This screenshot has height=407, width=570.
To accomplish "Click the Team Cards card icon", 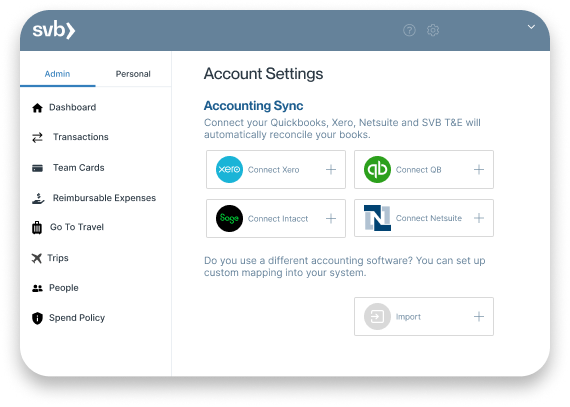I will coord(37,168).
